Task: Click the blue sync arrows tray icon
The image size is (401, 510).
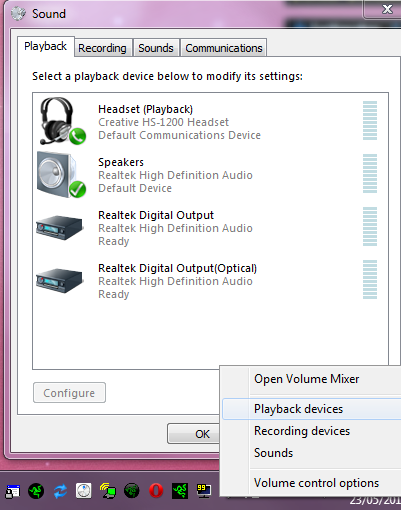Action: click(x=60, y=491)
